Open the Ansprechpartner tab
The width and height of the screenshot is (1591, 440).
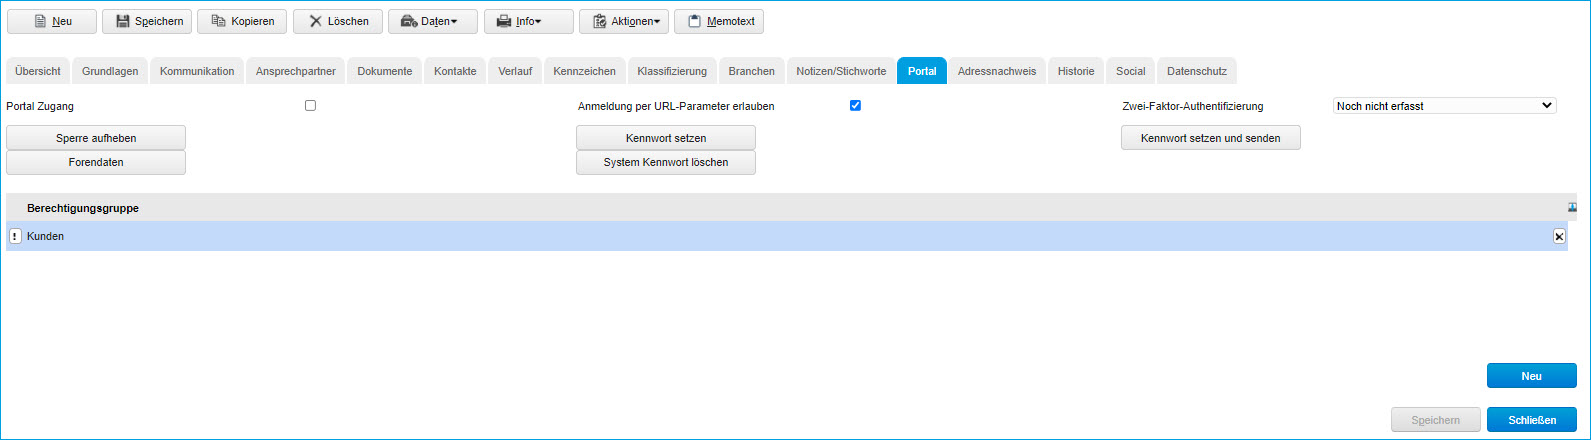pyautogui.click(x=295, y=71)
